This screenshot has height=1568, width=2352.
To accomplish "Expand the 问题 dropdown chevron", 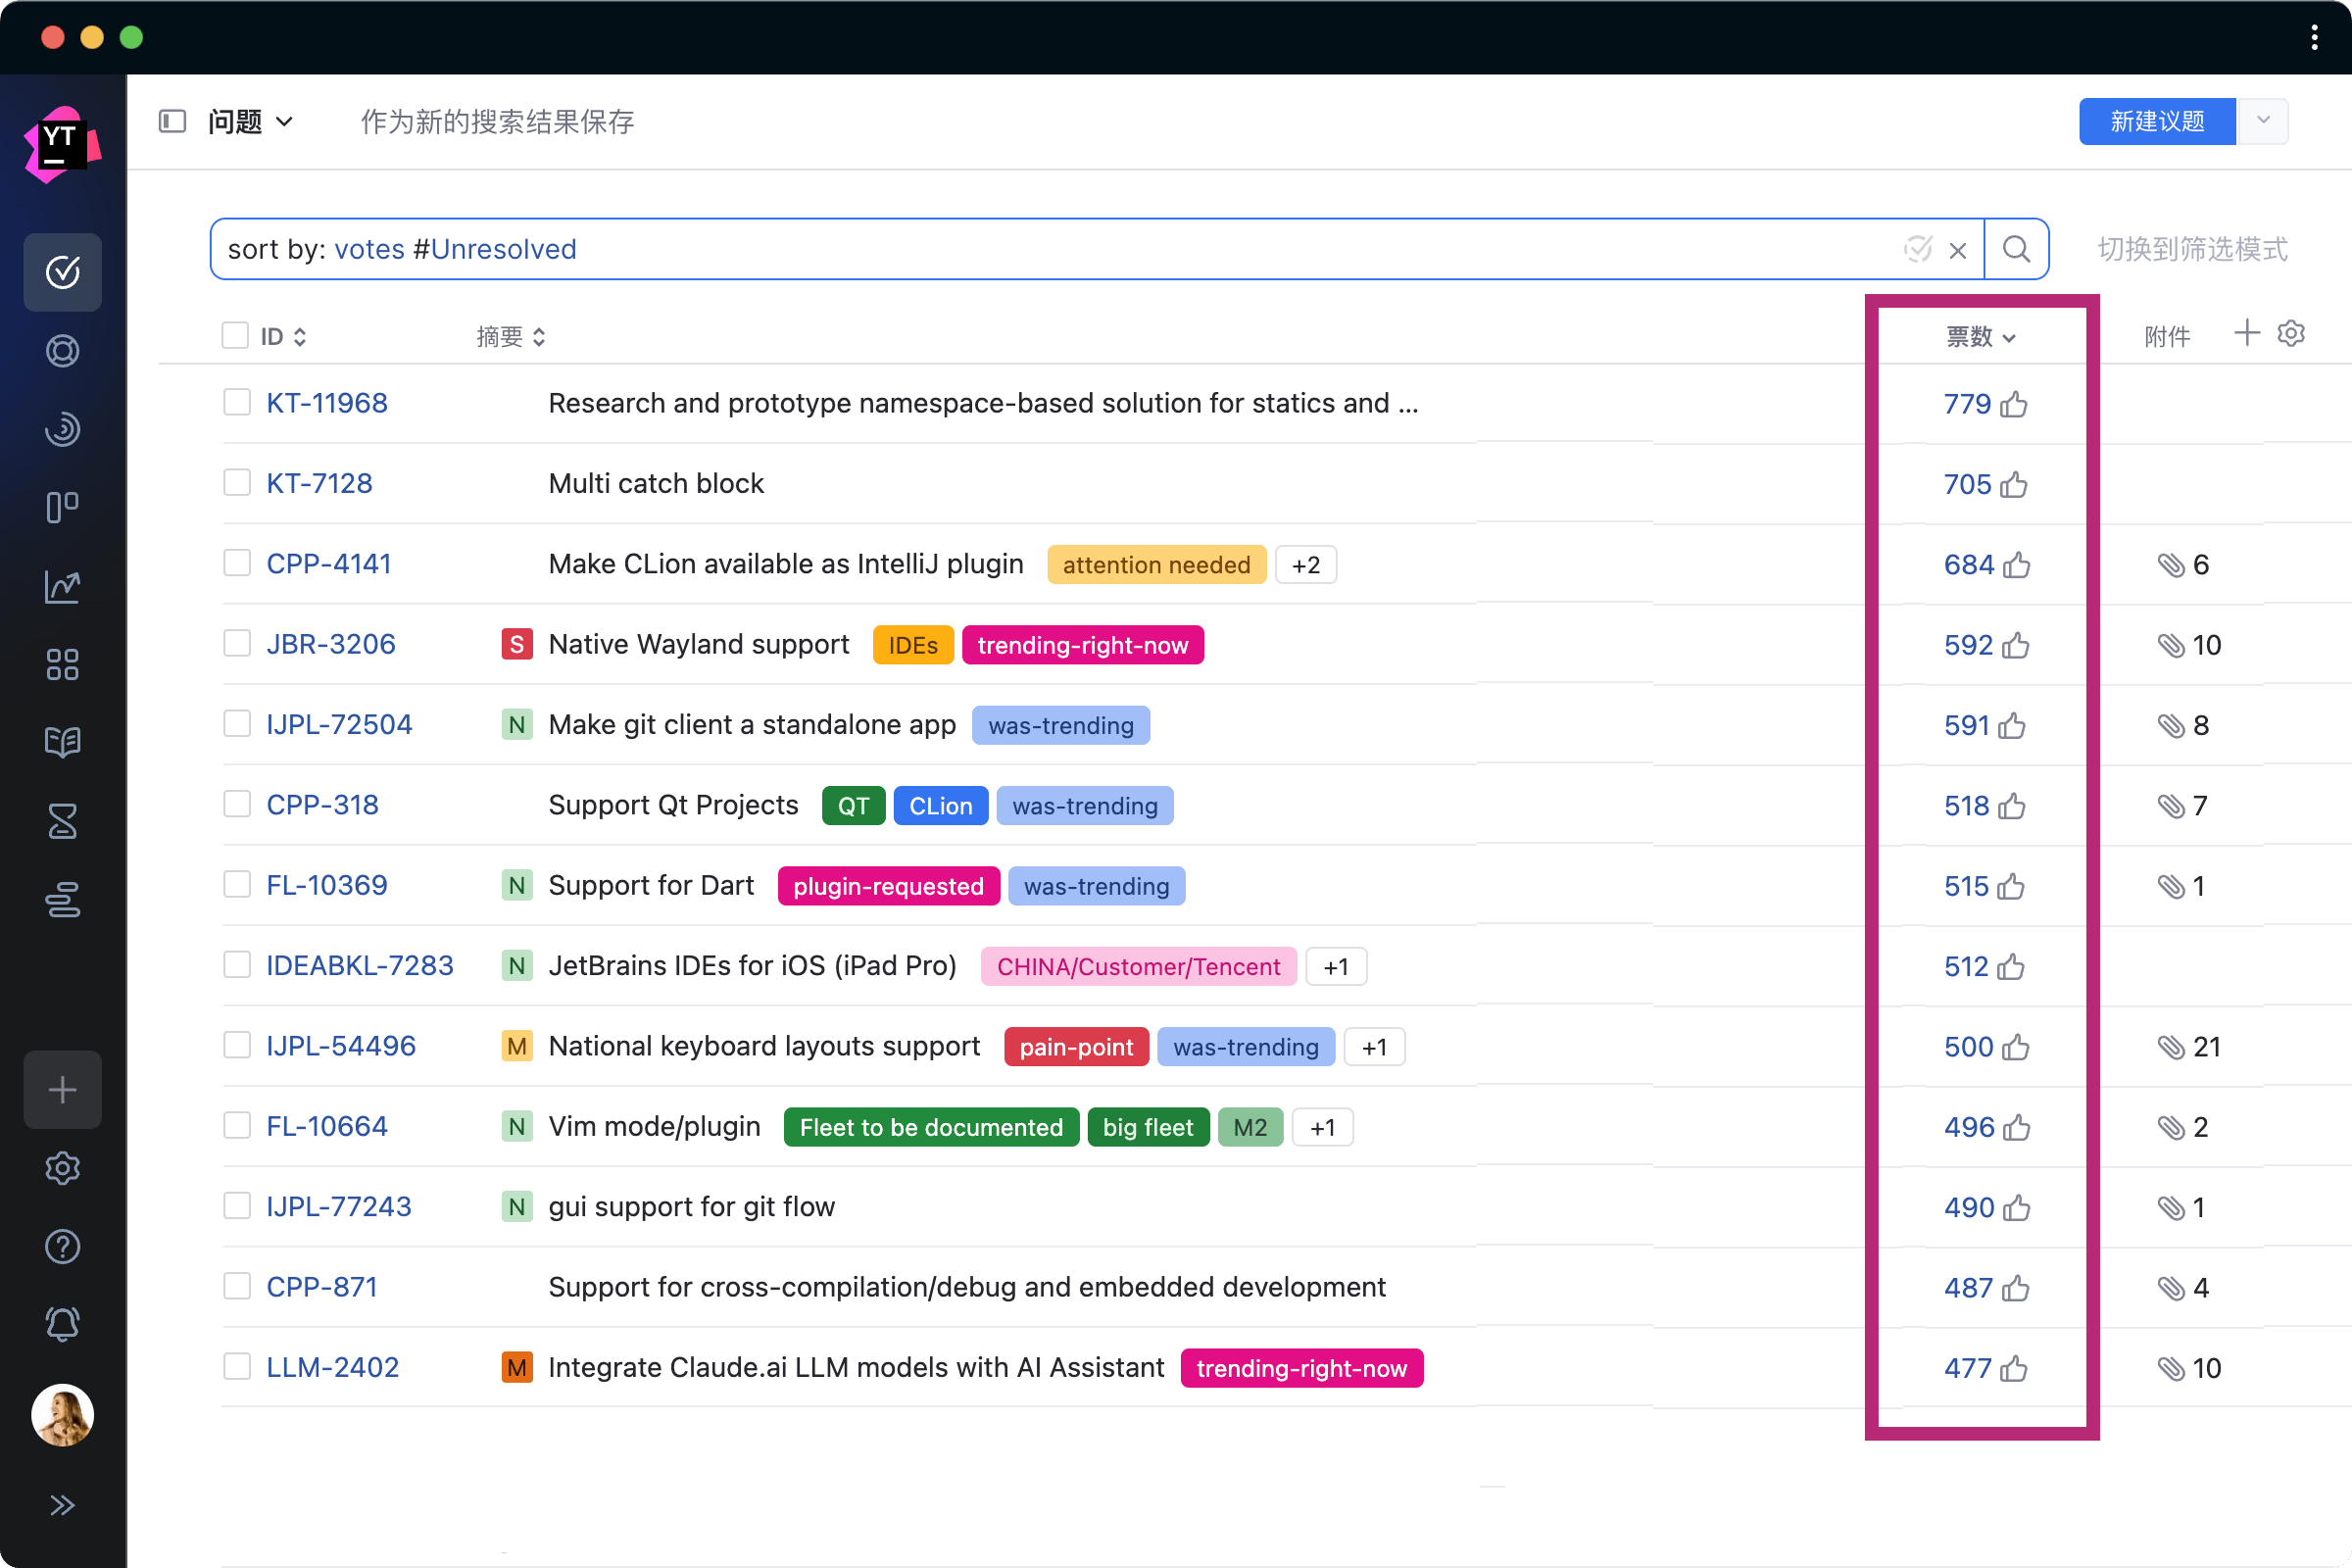I will [x=285, y=122].
